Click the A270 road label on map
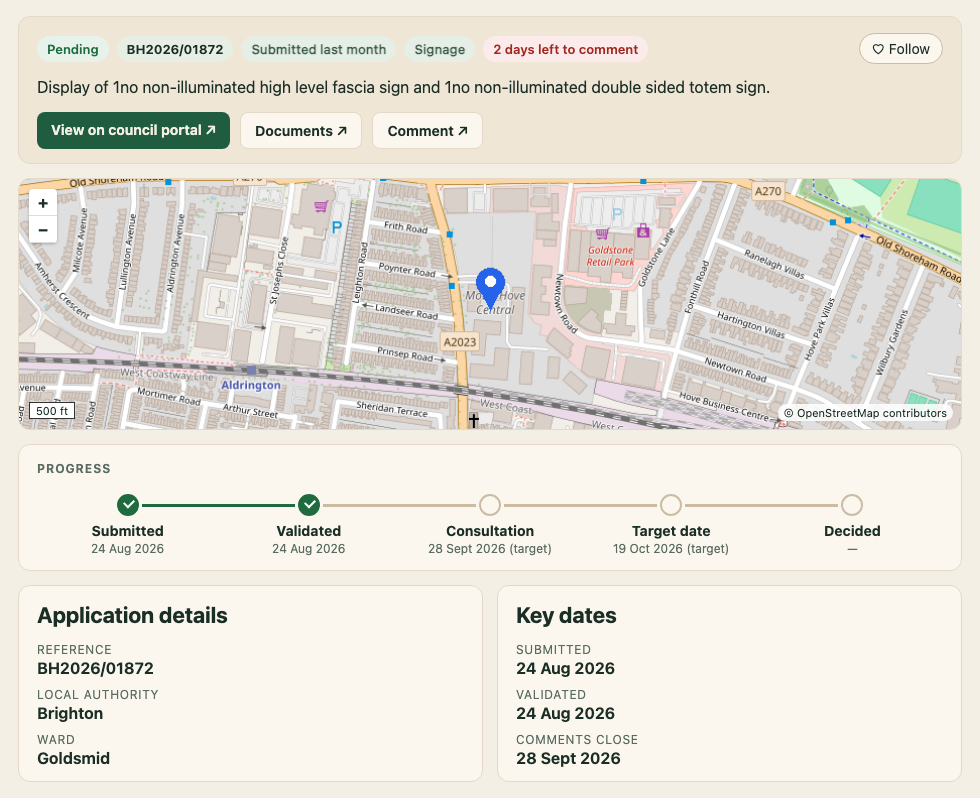The height and width of the screenshot is (798, 980). click(768, 191)
